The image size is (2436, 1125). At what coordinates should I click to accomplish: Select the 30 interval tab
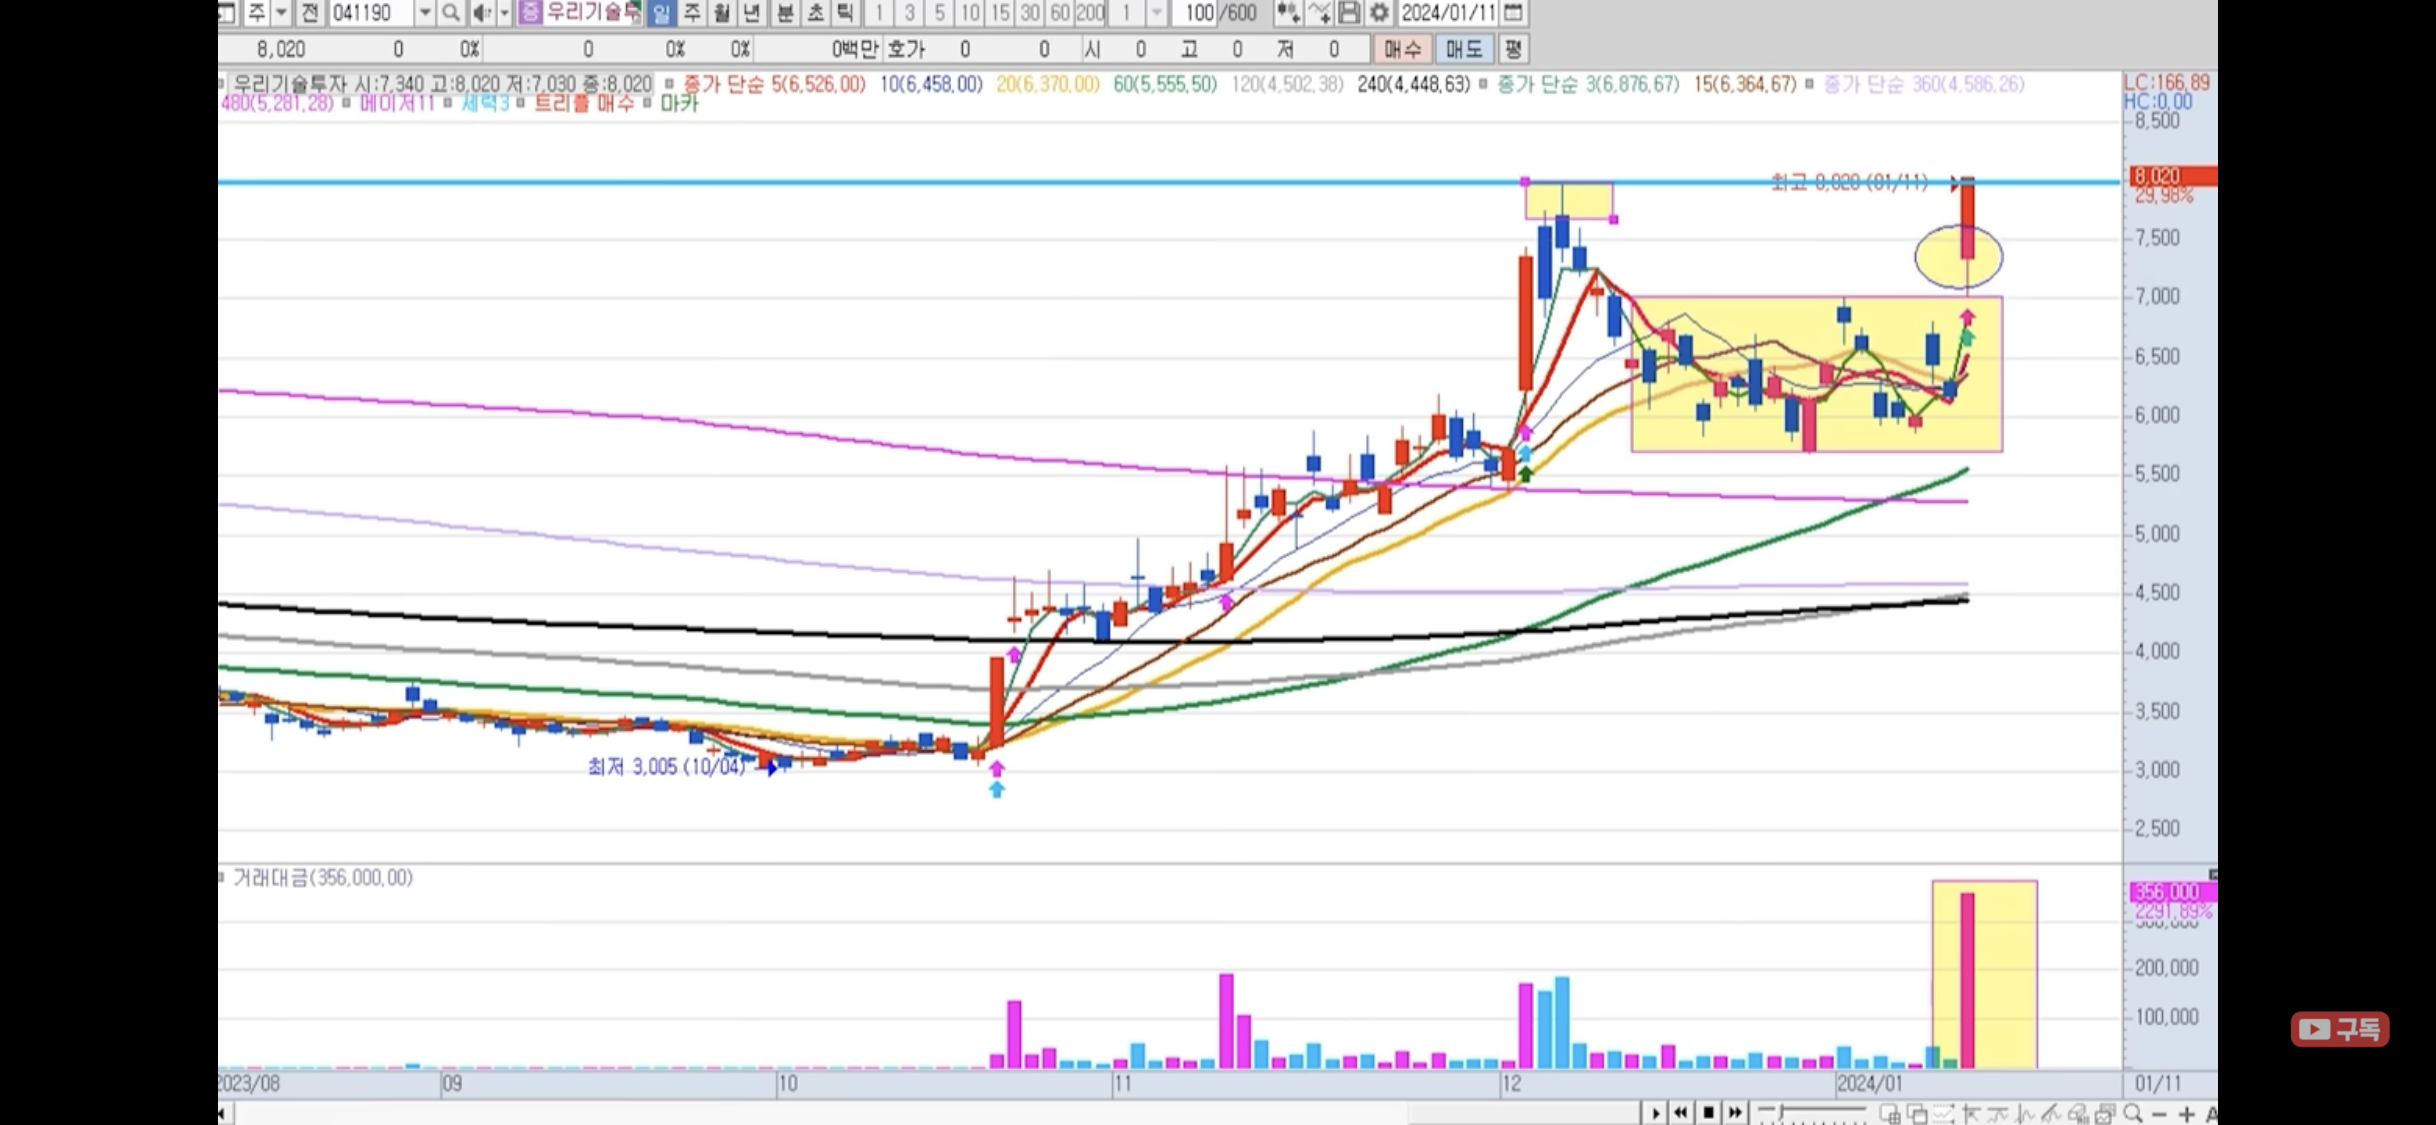click(x=1029, y=13)
